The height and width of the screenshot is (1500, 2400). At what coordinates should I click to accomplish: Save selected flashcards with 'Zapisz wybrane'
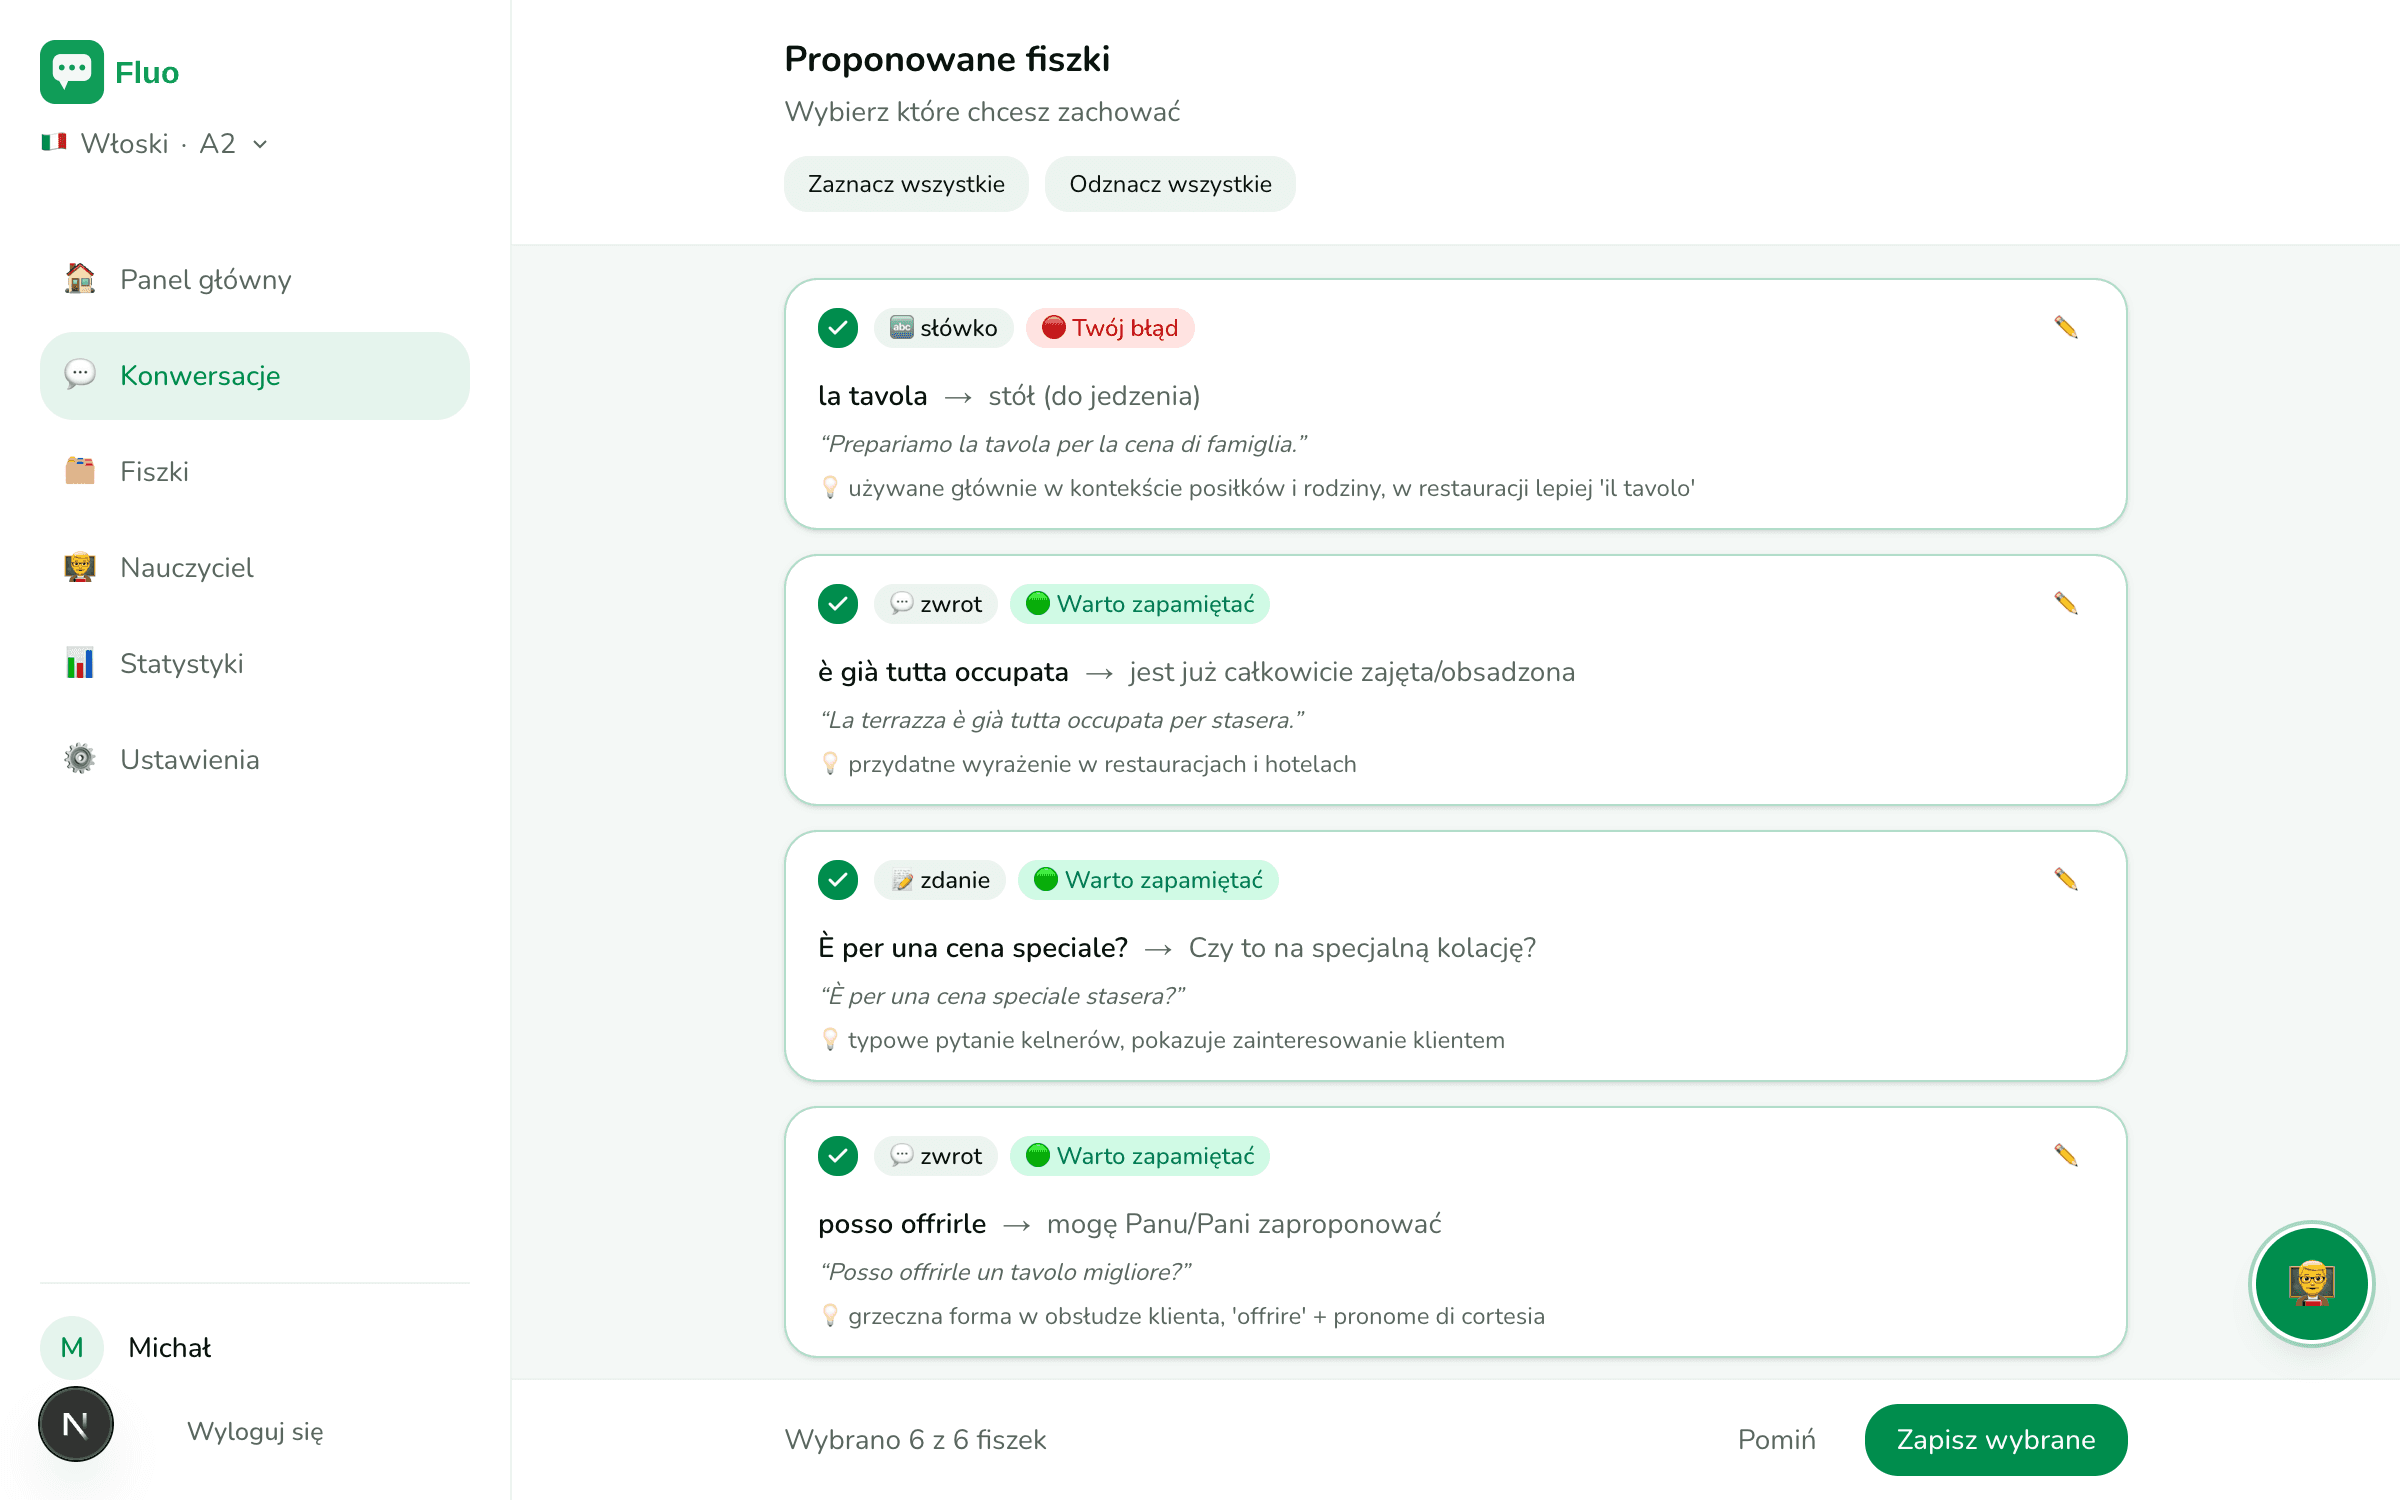[x=1996, y=1439]
